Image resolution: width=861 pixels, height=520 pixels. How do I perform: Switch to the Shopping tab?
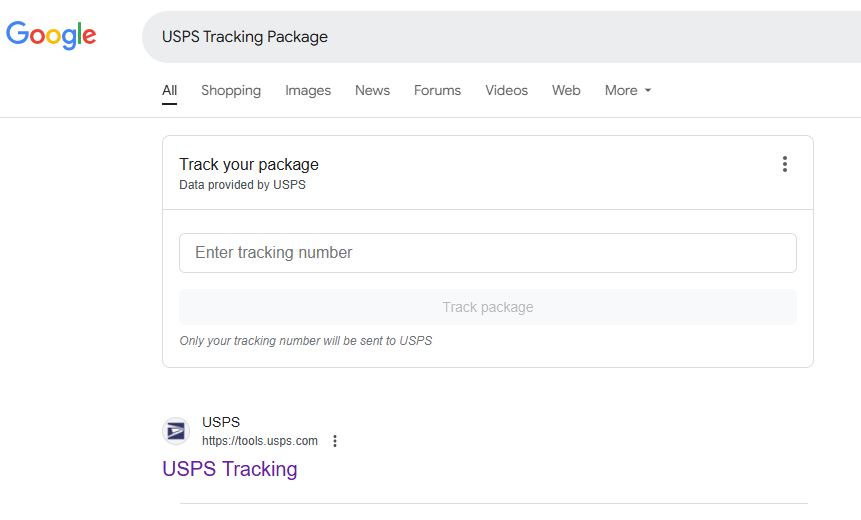pos(231,90)
